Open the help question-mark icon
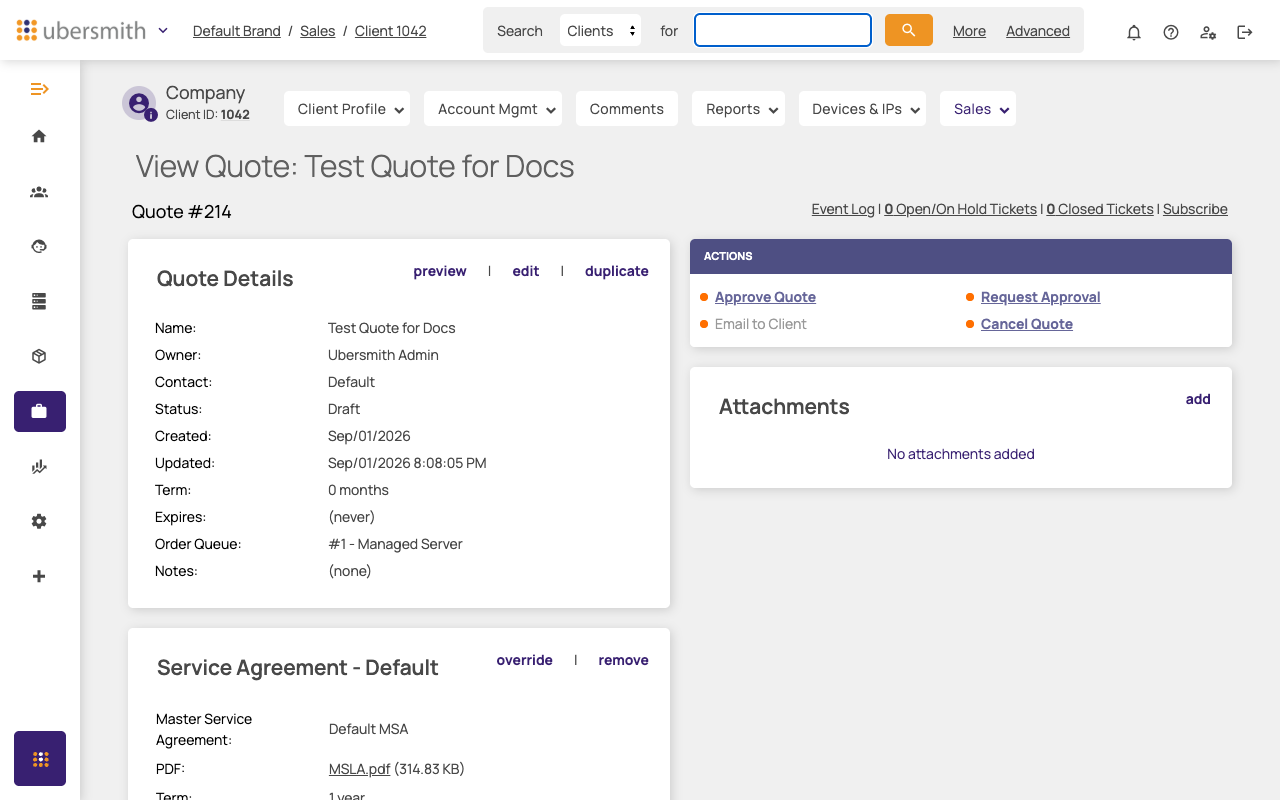The height and width of the screenshot is (800, 1280). click(x=1171, y=32)
